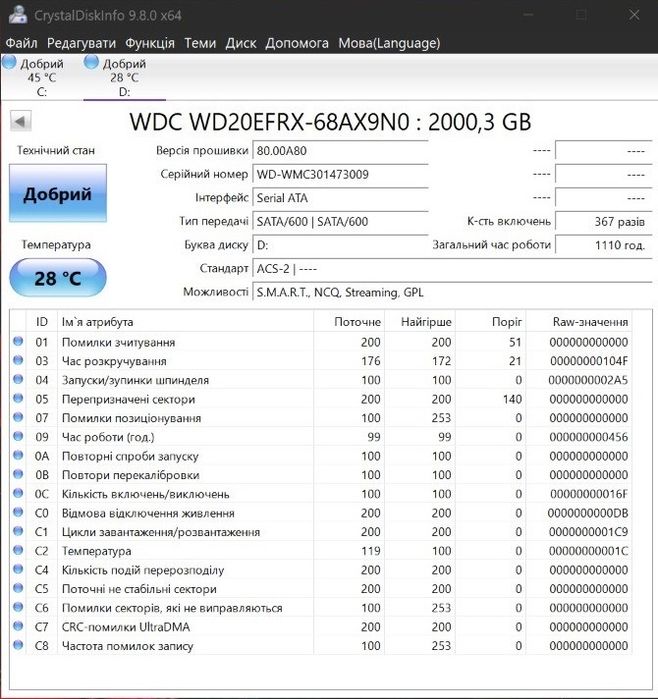Click the Serial ATA interface field
Screen dimensions: 658x699
pyautogui.click(x=340, y=198)
